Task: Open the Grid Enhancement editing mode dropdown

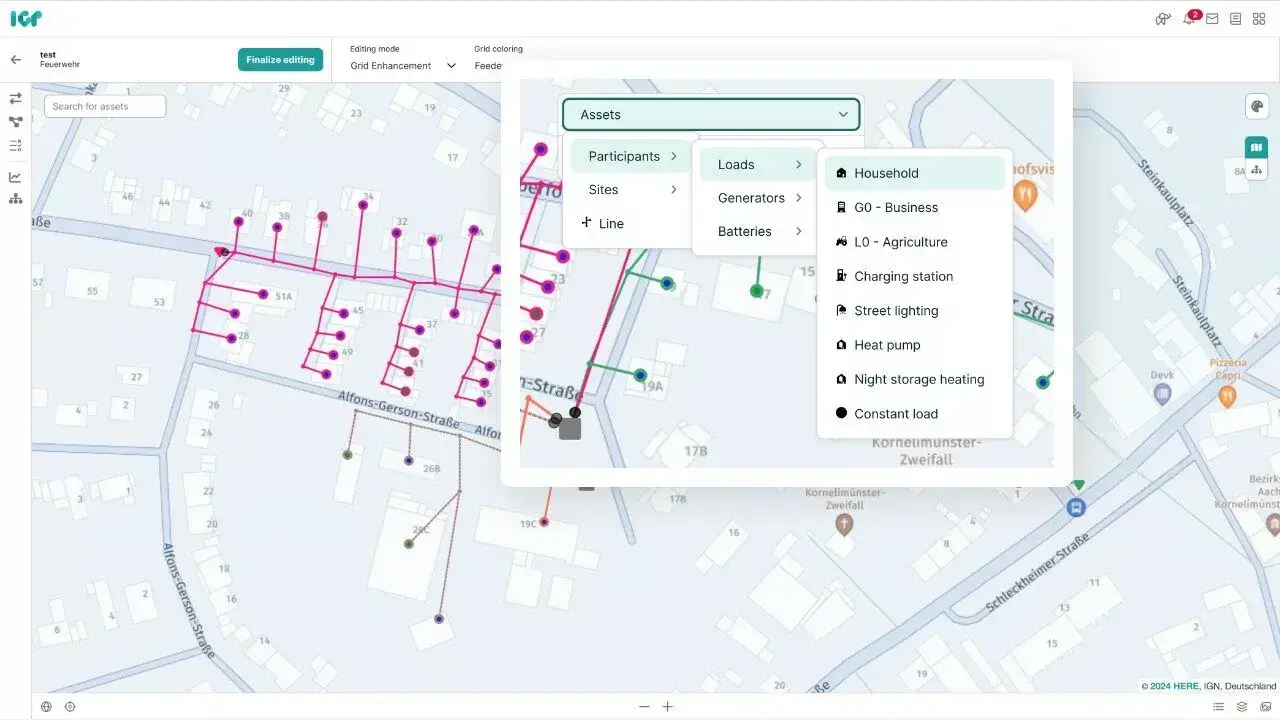Action: pyautogui.click(x=403, y=66)
